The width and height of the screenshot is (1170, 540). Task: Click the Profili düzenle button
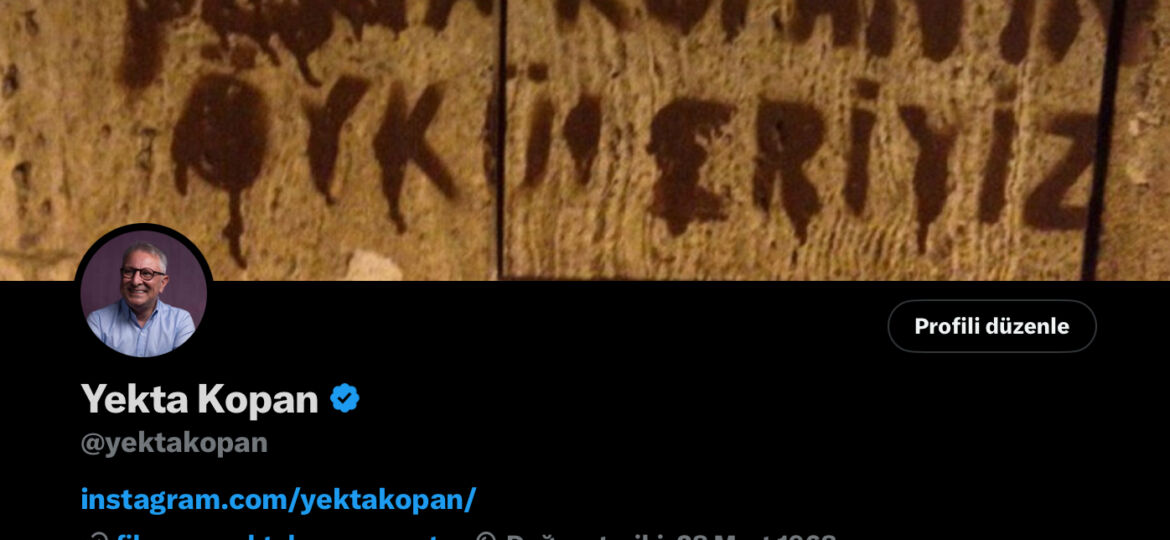click(992, 326)
